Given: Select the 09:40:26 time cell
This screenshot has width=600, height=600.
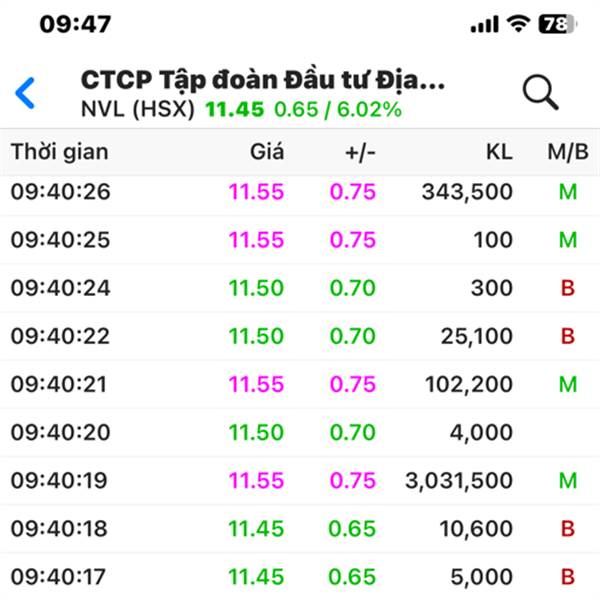Looking at the screenshot, I should coord(60,192).
